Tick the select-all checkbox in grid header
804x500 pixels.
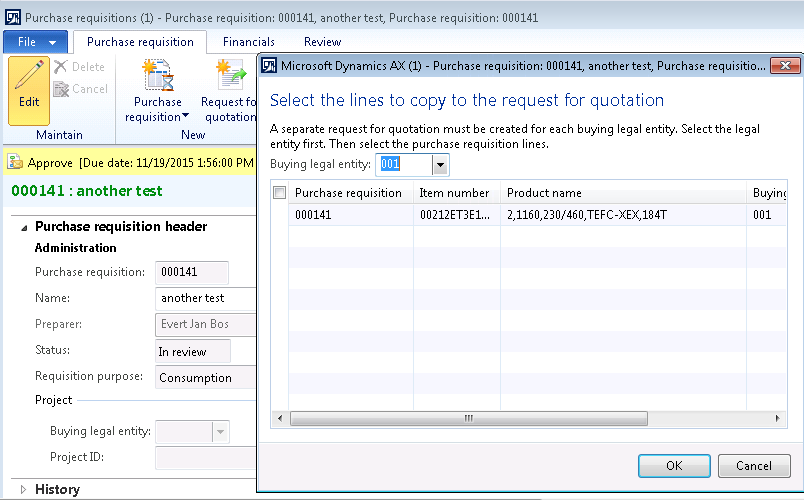[280, 193]
